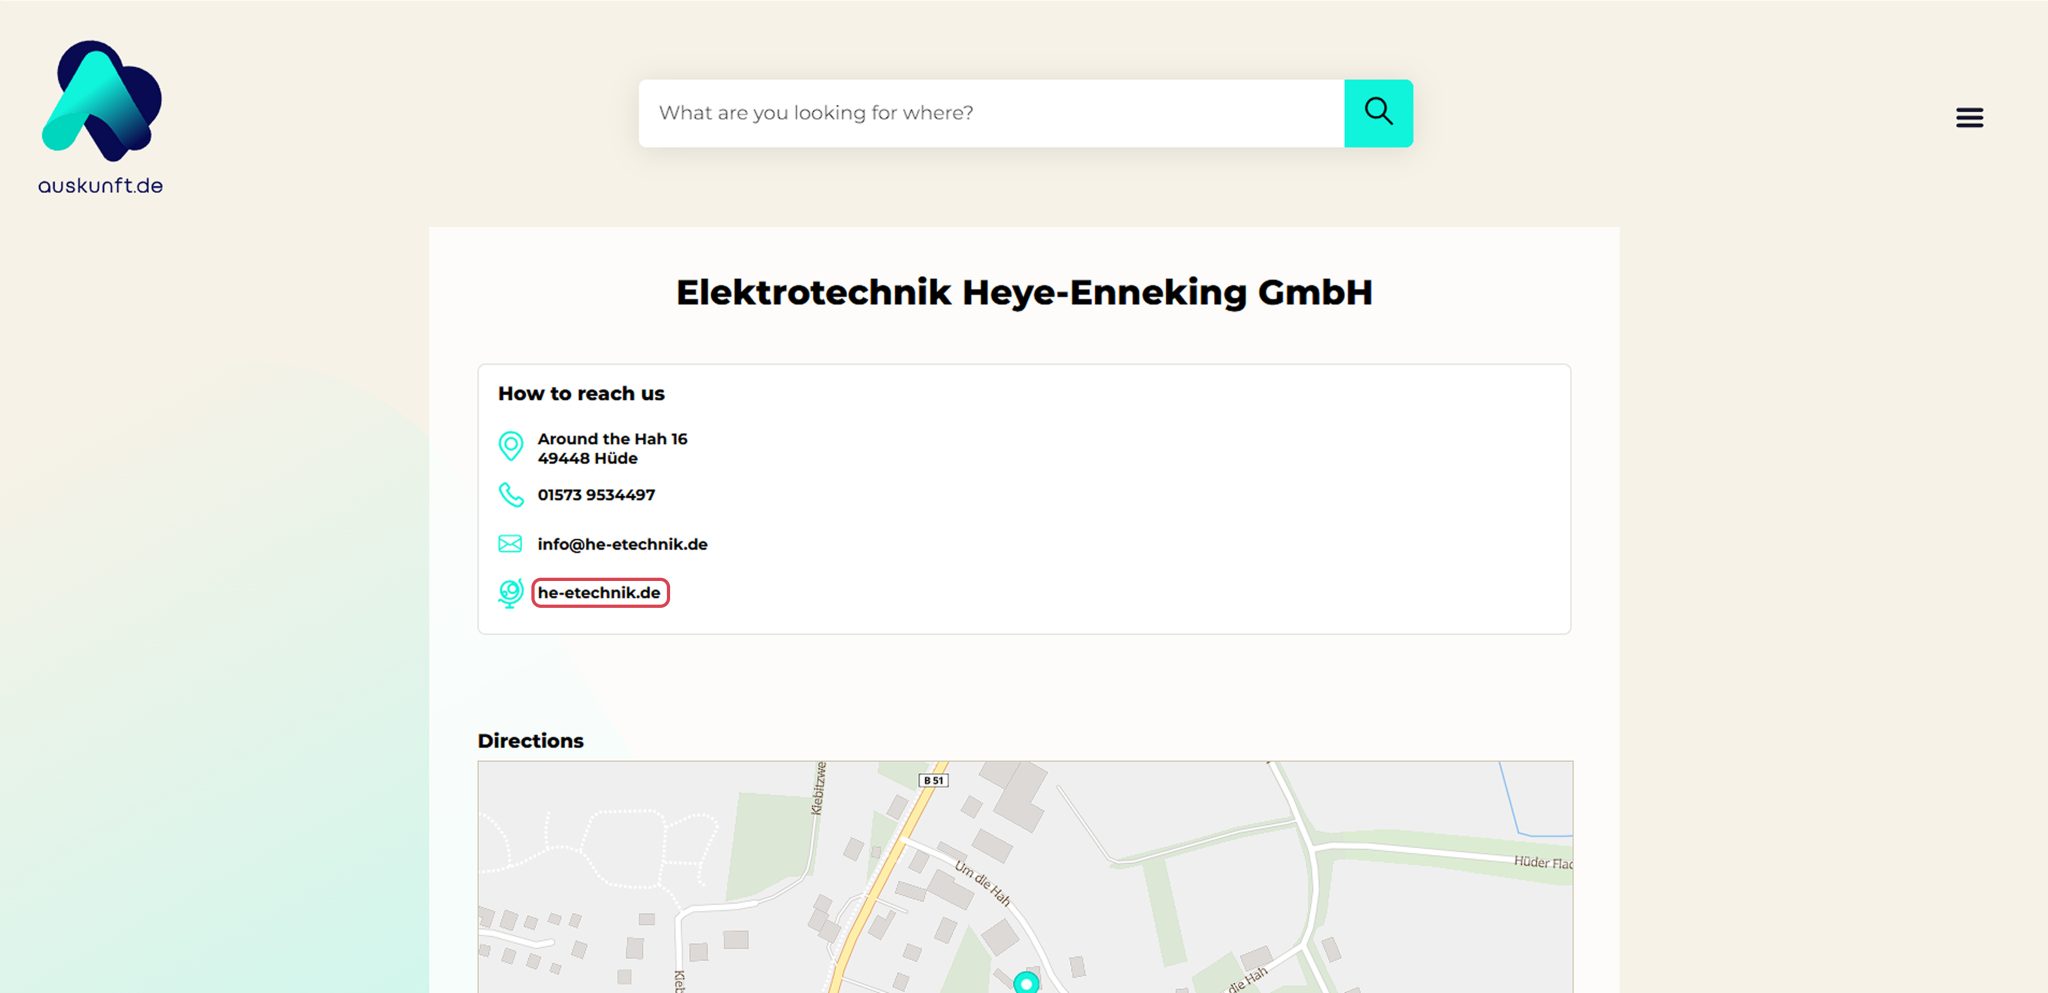Viewport: 2048px width, 993px height.
Task: Click the address Around the Hah 16
Action: pos(612,439)
